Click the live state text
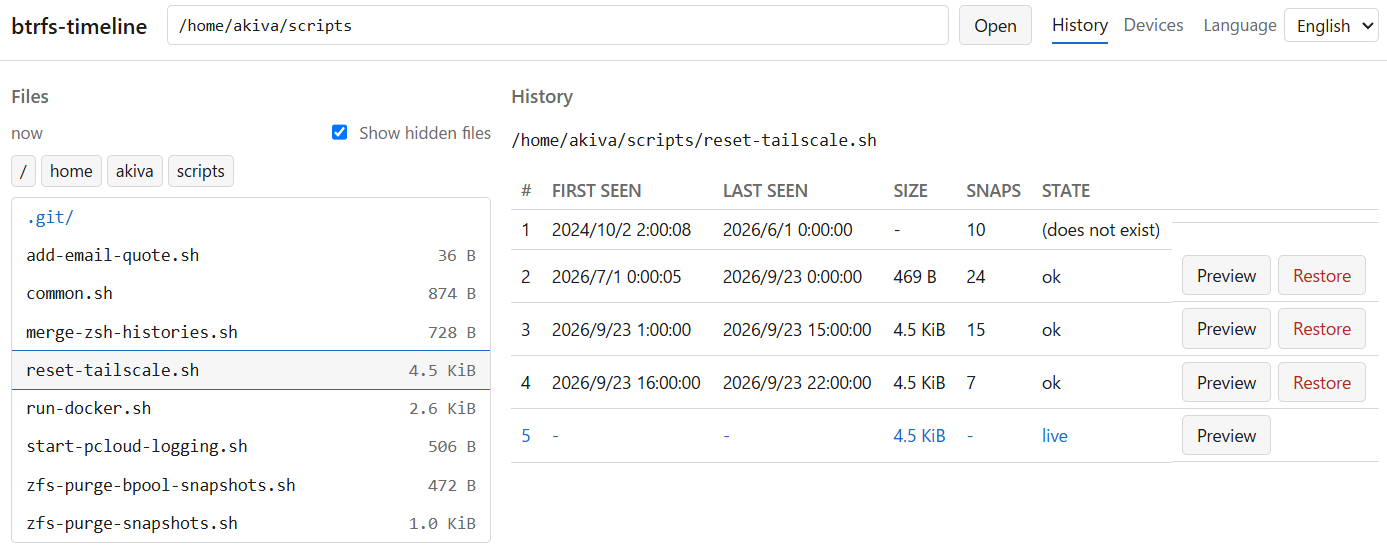 [x=1055, y=436]
